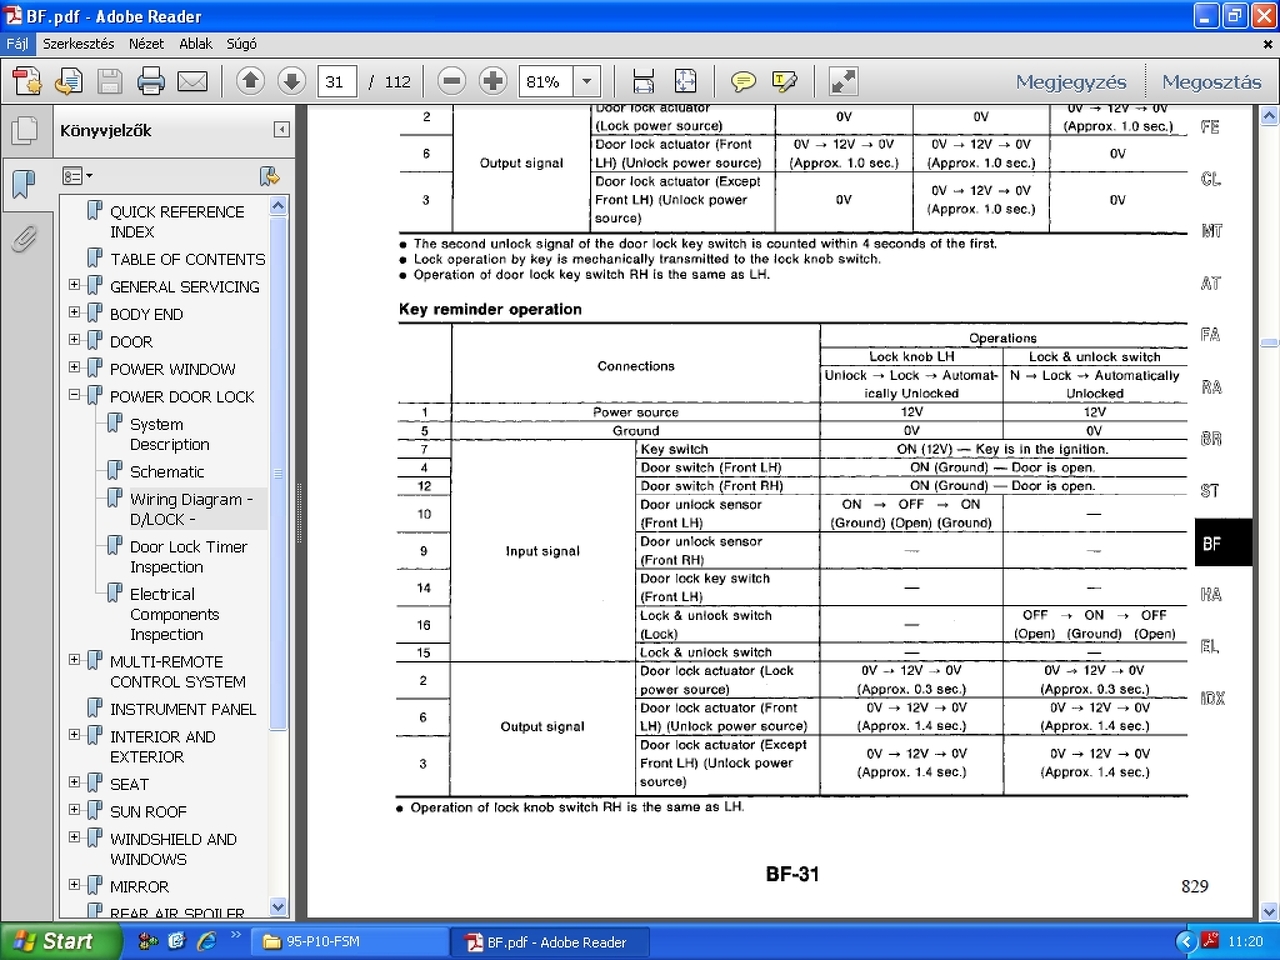Go to System Description bookmark
Screen dimensions: 1280x960
169,434
